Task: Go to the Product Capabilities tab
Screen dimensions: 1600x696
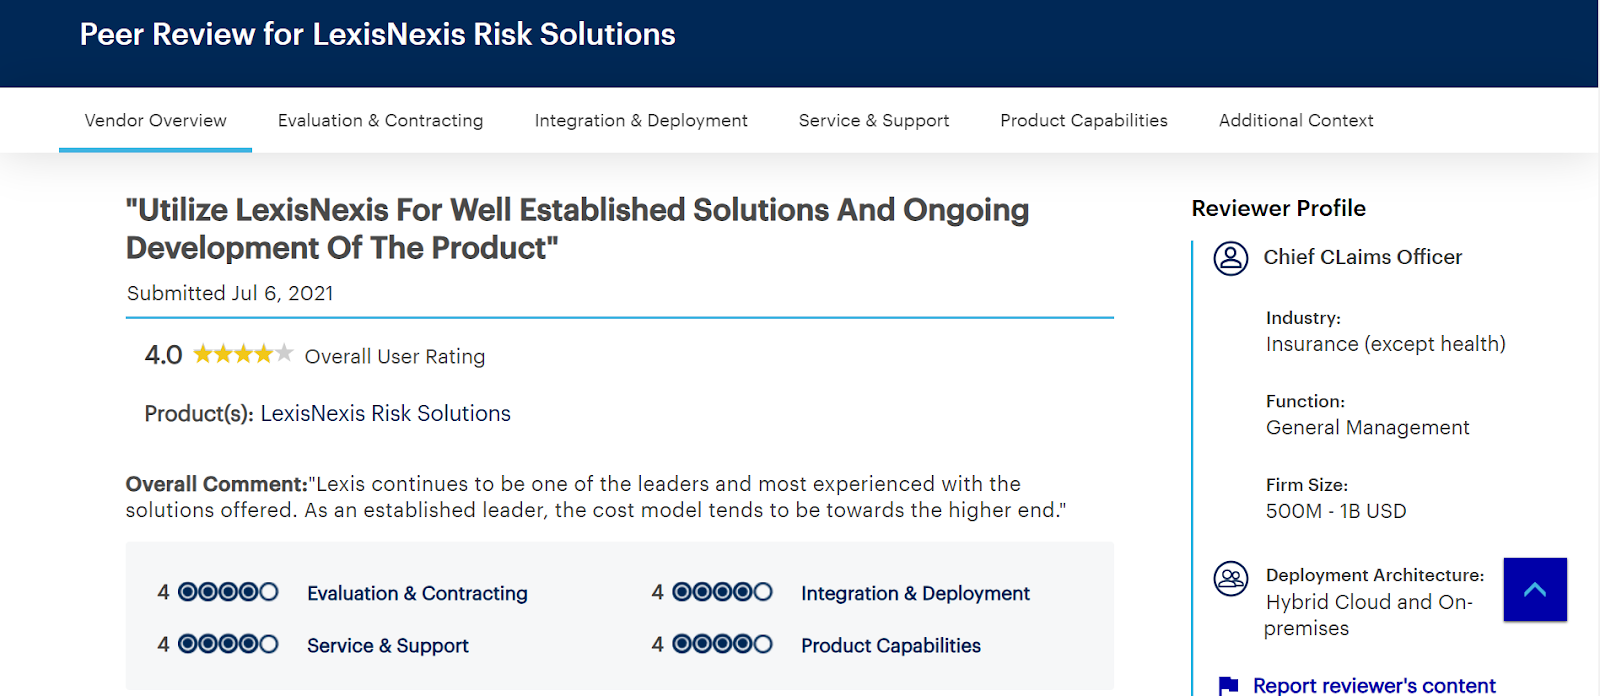Action: 1084,121
